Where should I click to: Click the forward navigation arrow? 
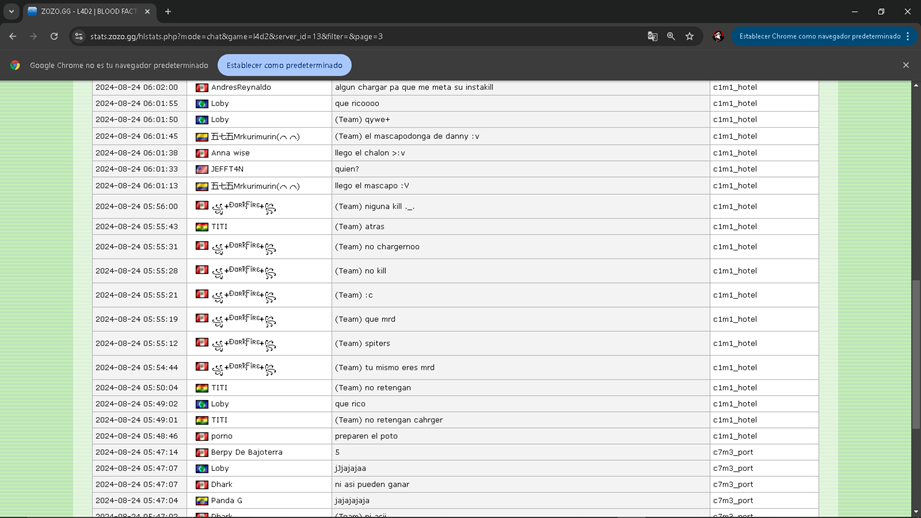click(x=33, y=36)
